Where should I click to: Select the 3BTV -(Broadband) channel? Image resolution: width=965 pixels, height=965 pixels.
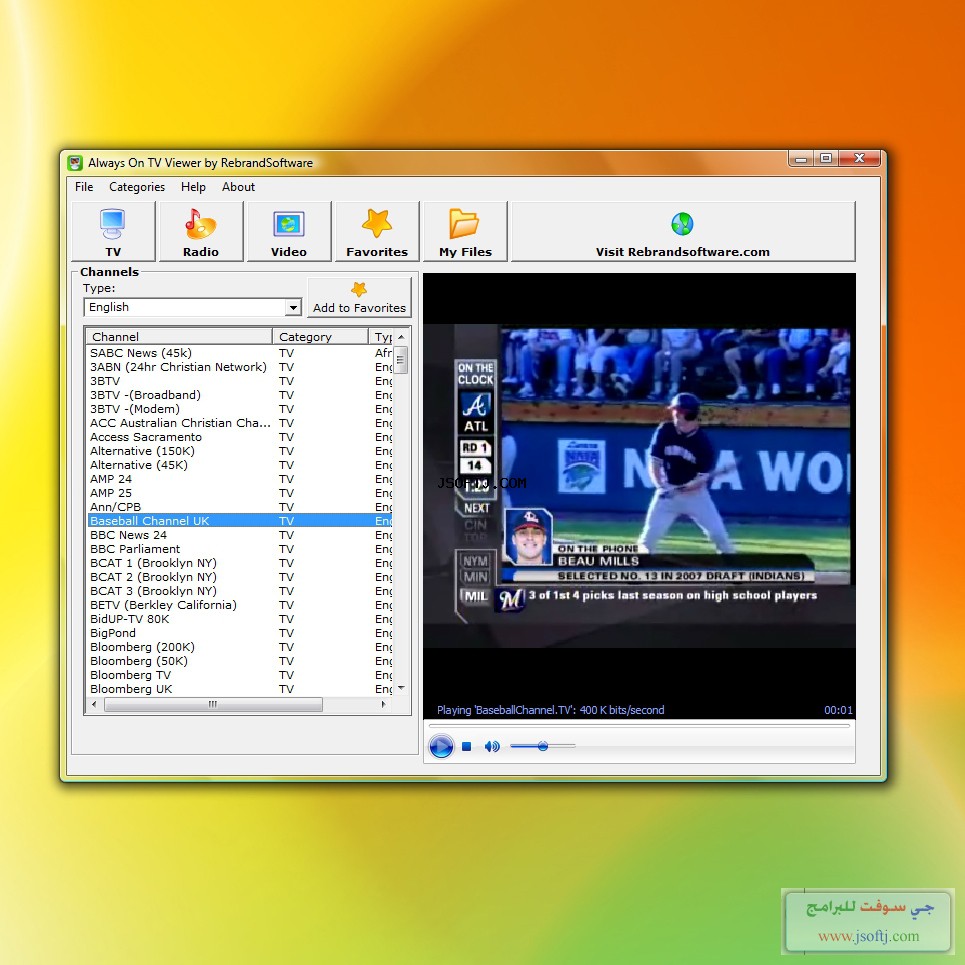[239, 395]
